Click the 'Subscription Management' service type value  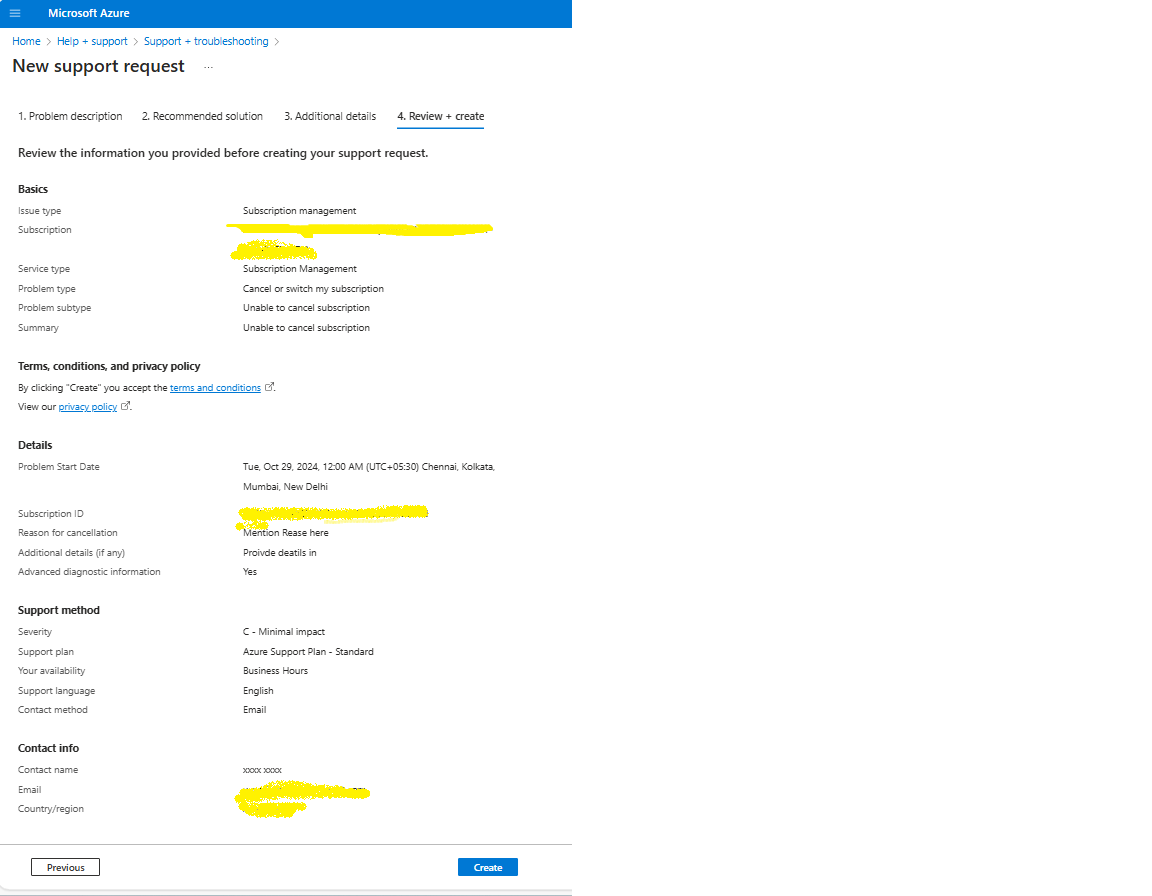(300, 269)
